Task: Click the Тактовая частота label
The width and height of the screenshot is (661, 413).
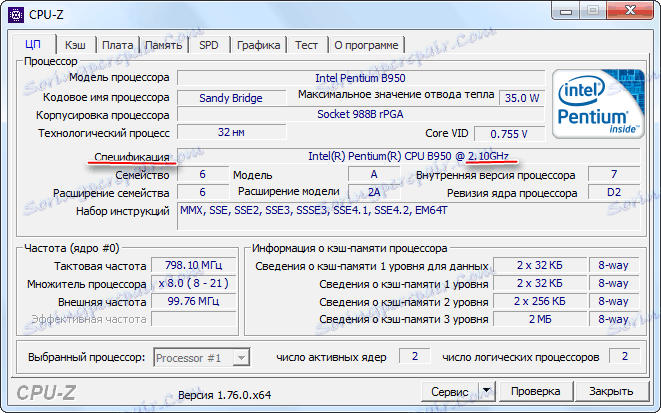Action: (100, 266)
